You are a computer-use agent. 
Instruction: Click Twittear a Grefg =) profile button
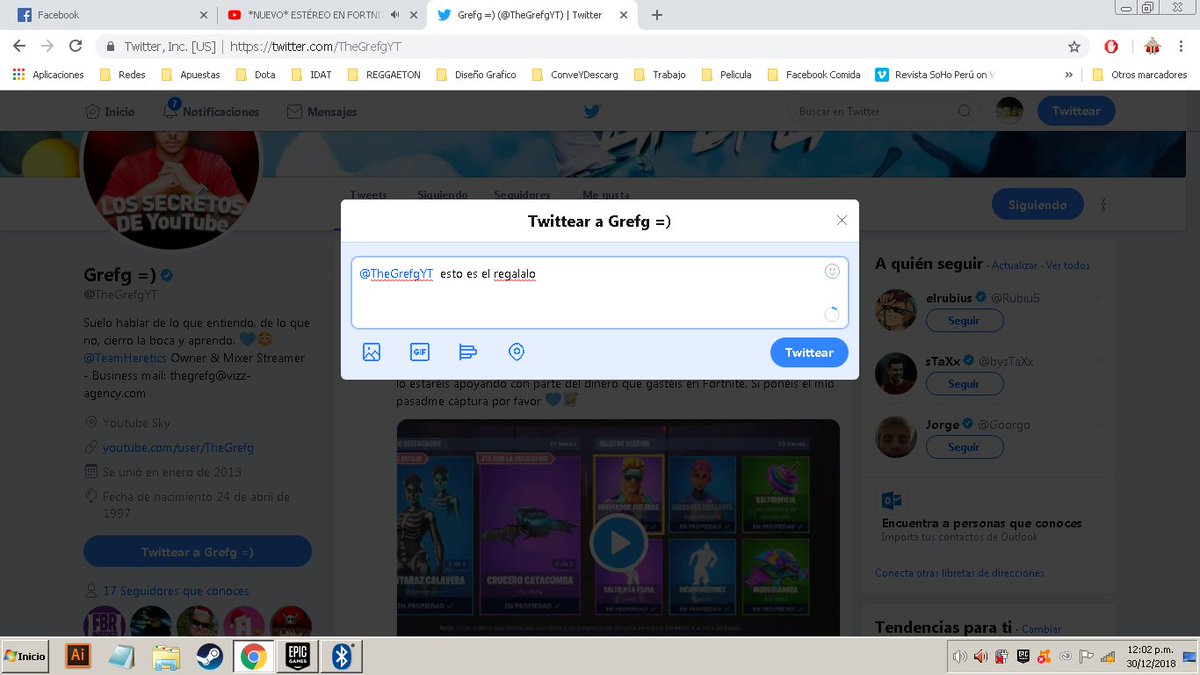coord(197,552)
